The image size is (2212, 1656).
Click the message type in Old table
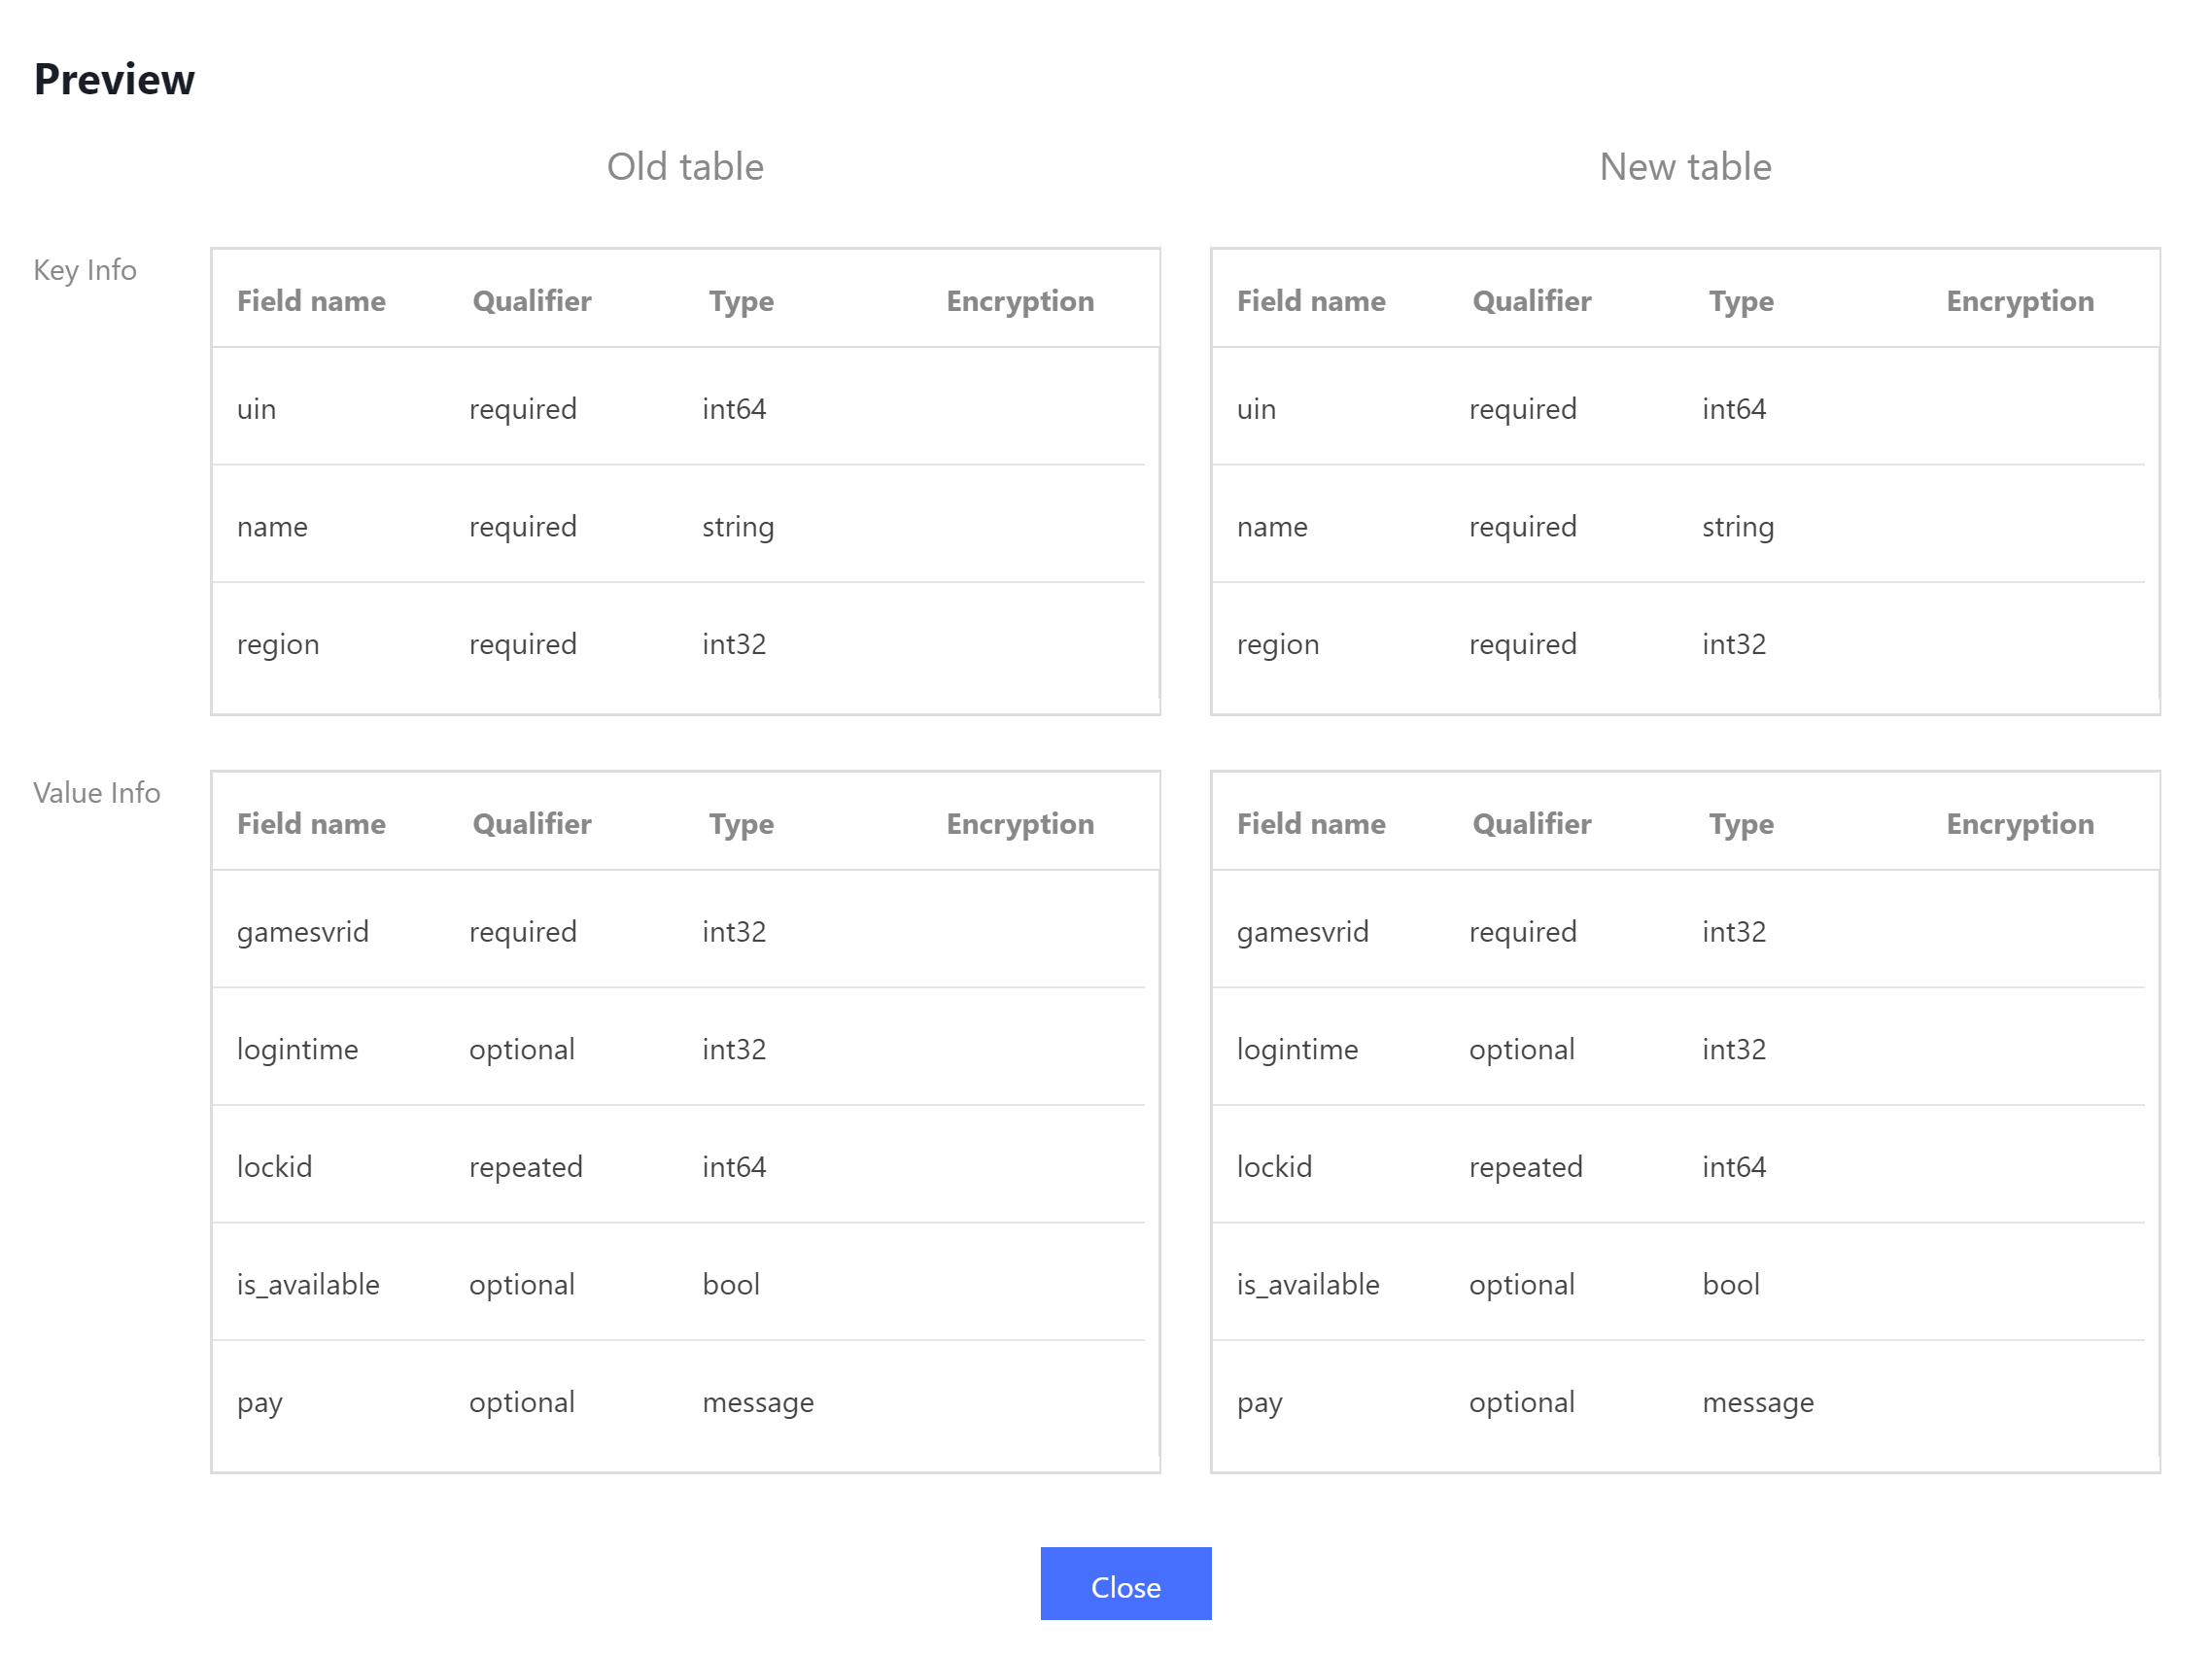[758, 1402]
